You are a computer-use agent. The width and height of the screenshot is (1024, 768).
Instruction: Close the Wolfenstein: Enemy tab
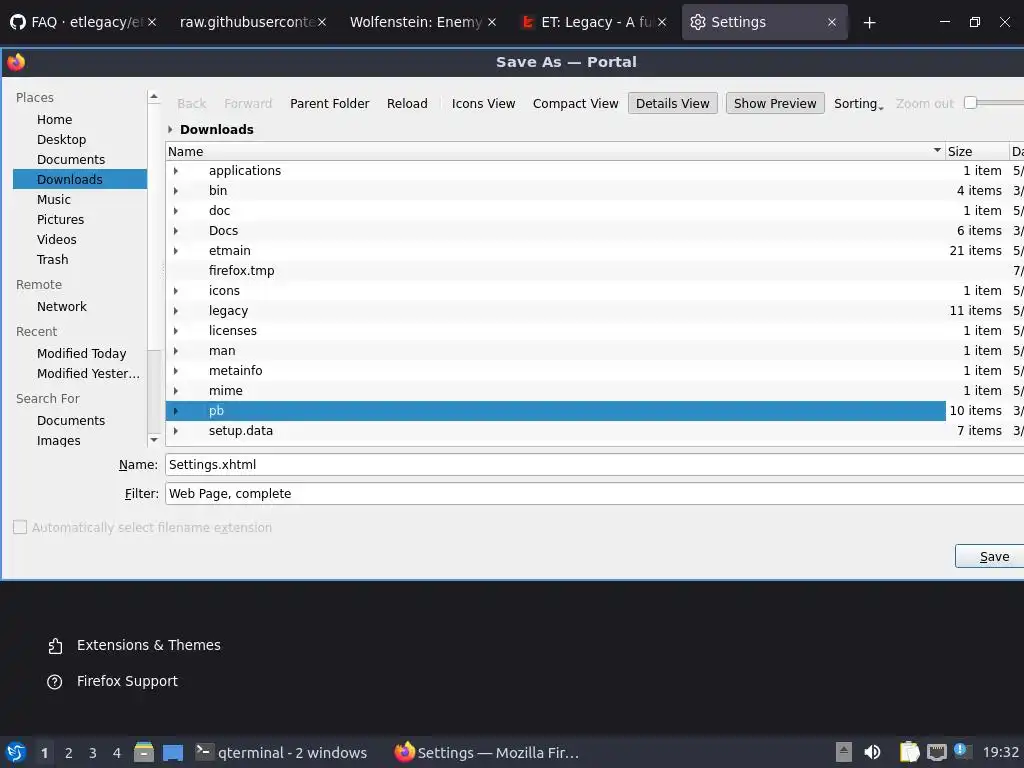coord(492,22)
